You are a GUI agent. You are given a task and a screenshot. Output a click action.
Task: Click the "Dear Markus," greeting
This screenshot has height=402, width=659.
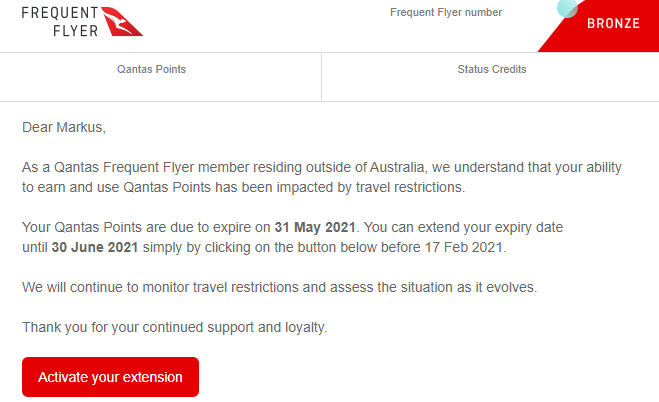63,127
